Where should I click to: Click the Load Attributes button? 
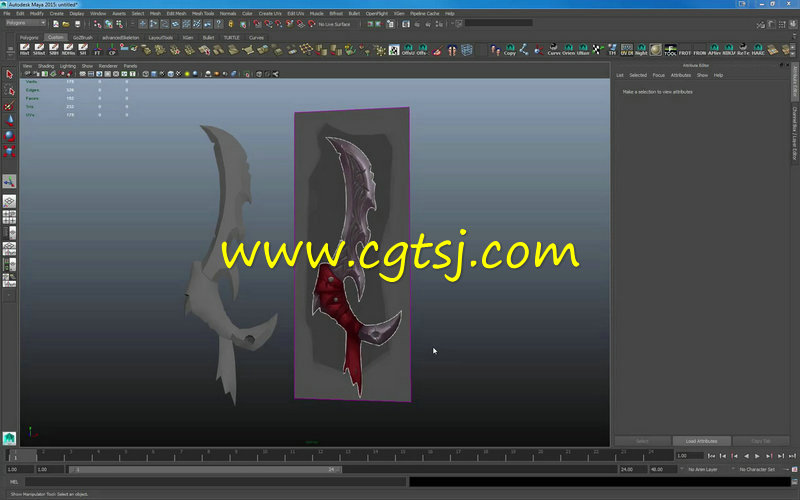[x=702, y=441]
